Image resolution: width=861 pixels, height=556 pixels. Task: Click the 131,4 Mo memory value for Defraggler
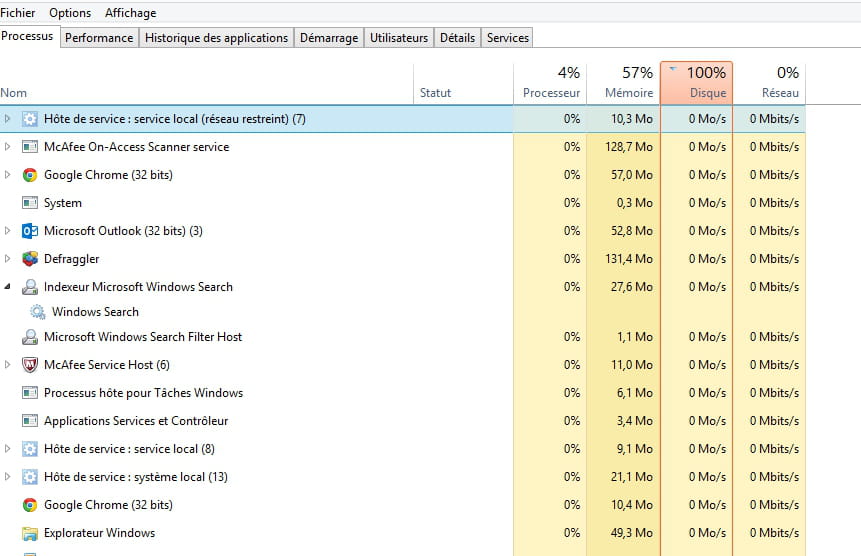click(629, 259)
